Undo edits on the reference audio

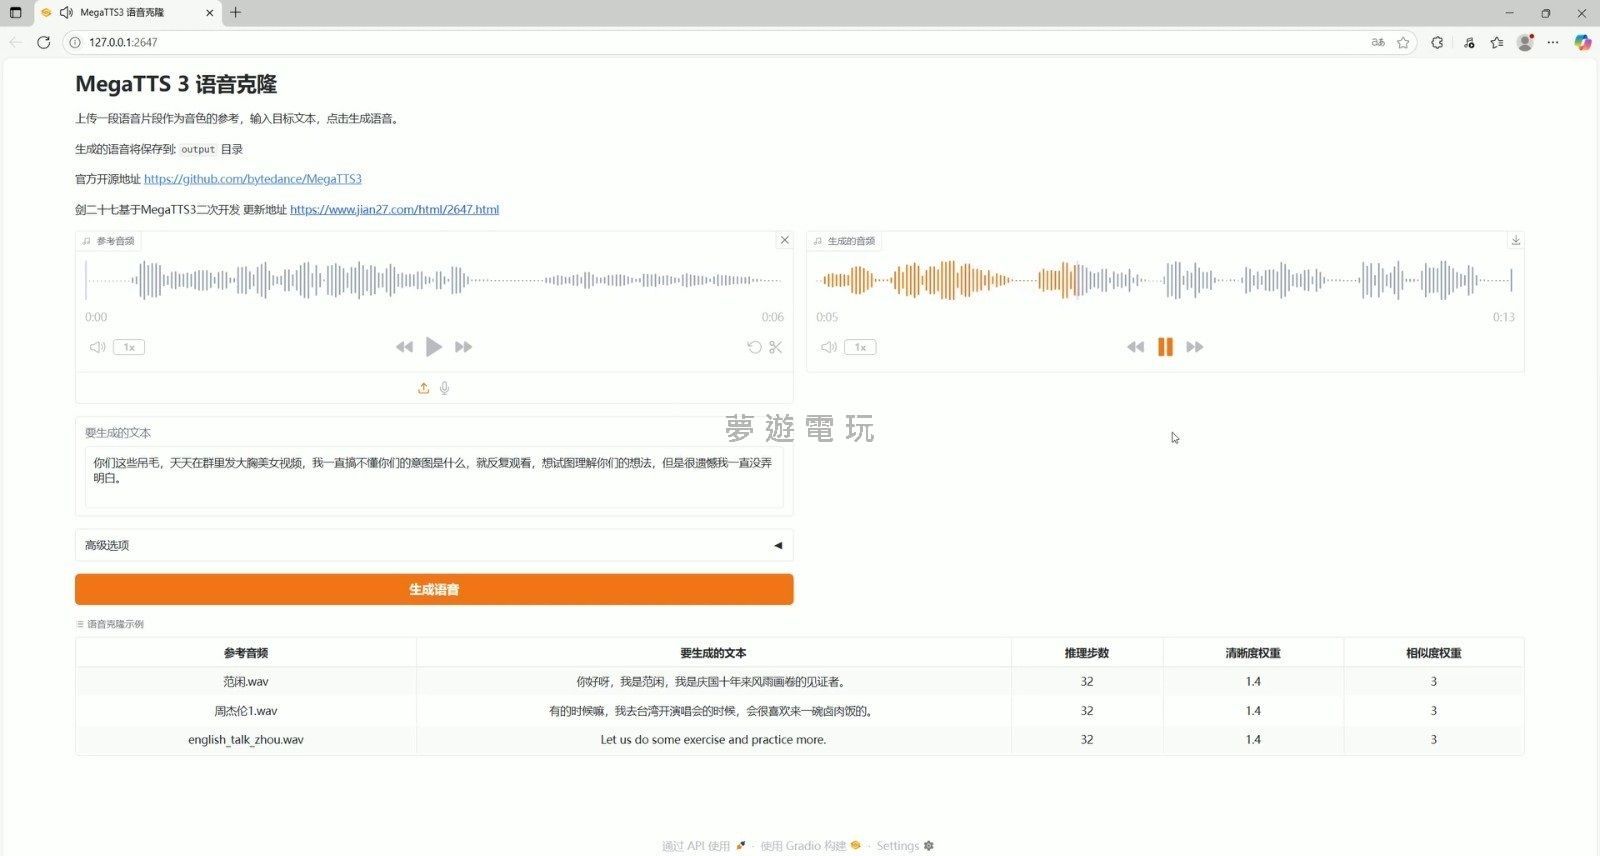754,347
